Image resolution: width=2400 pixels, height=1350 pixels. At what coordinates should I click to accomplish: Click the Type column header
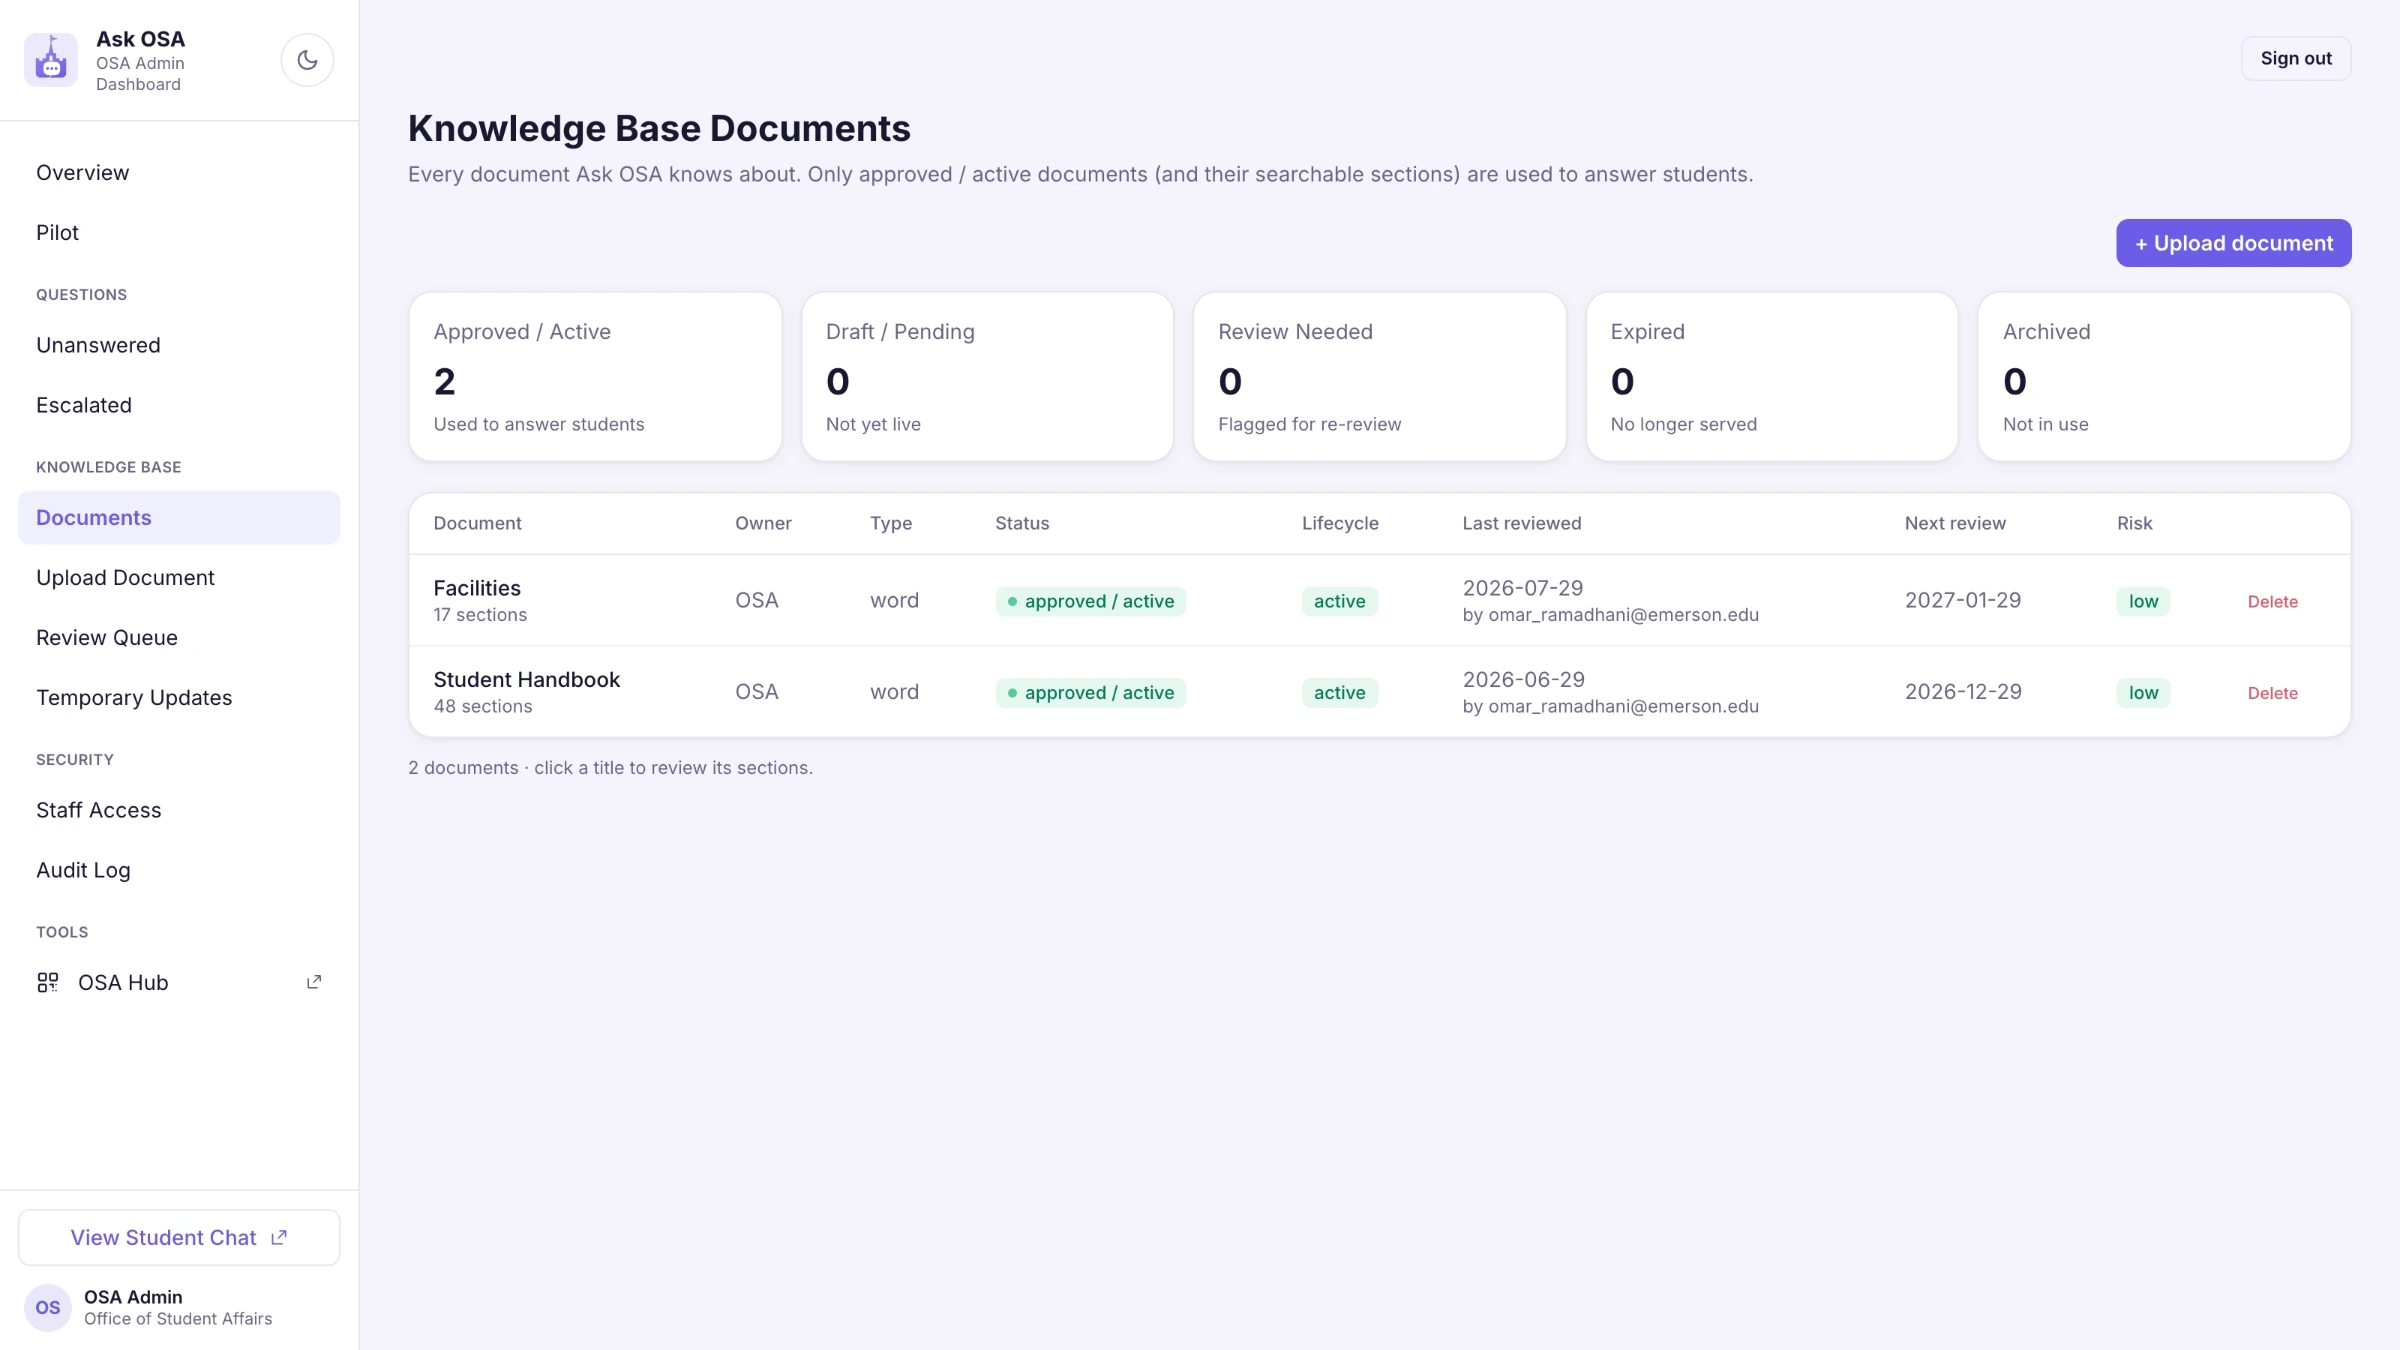click(x=890, y=523)
